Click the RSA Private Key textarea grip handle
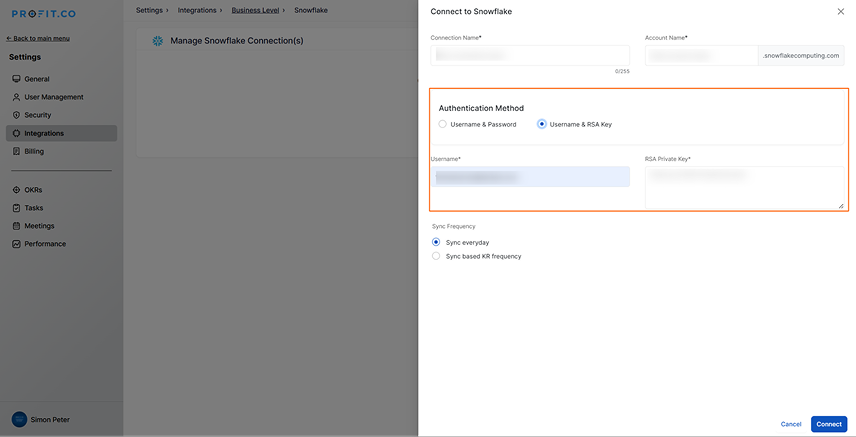 (841, 205)
